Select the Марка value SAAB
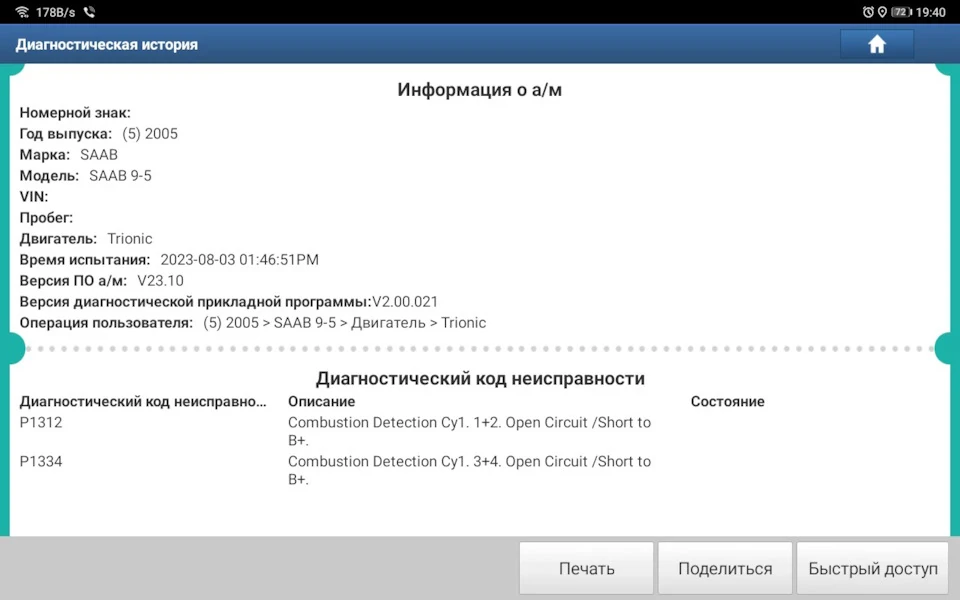This screenshot has width=960, height=600. [99, 154]
